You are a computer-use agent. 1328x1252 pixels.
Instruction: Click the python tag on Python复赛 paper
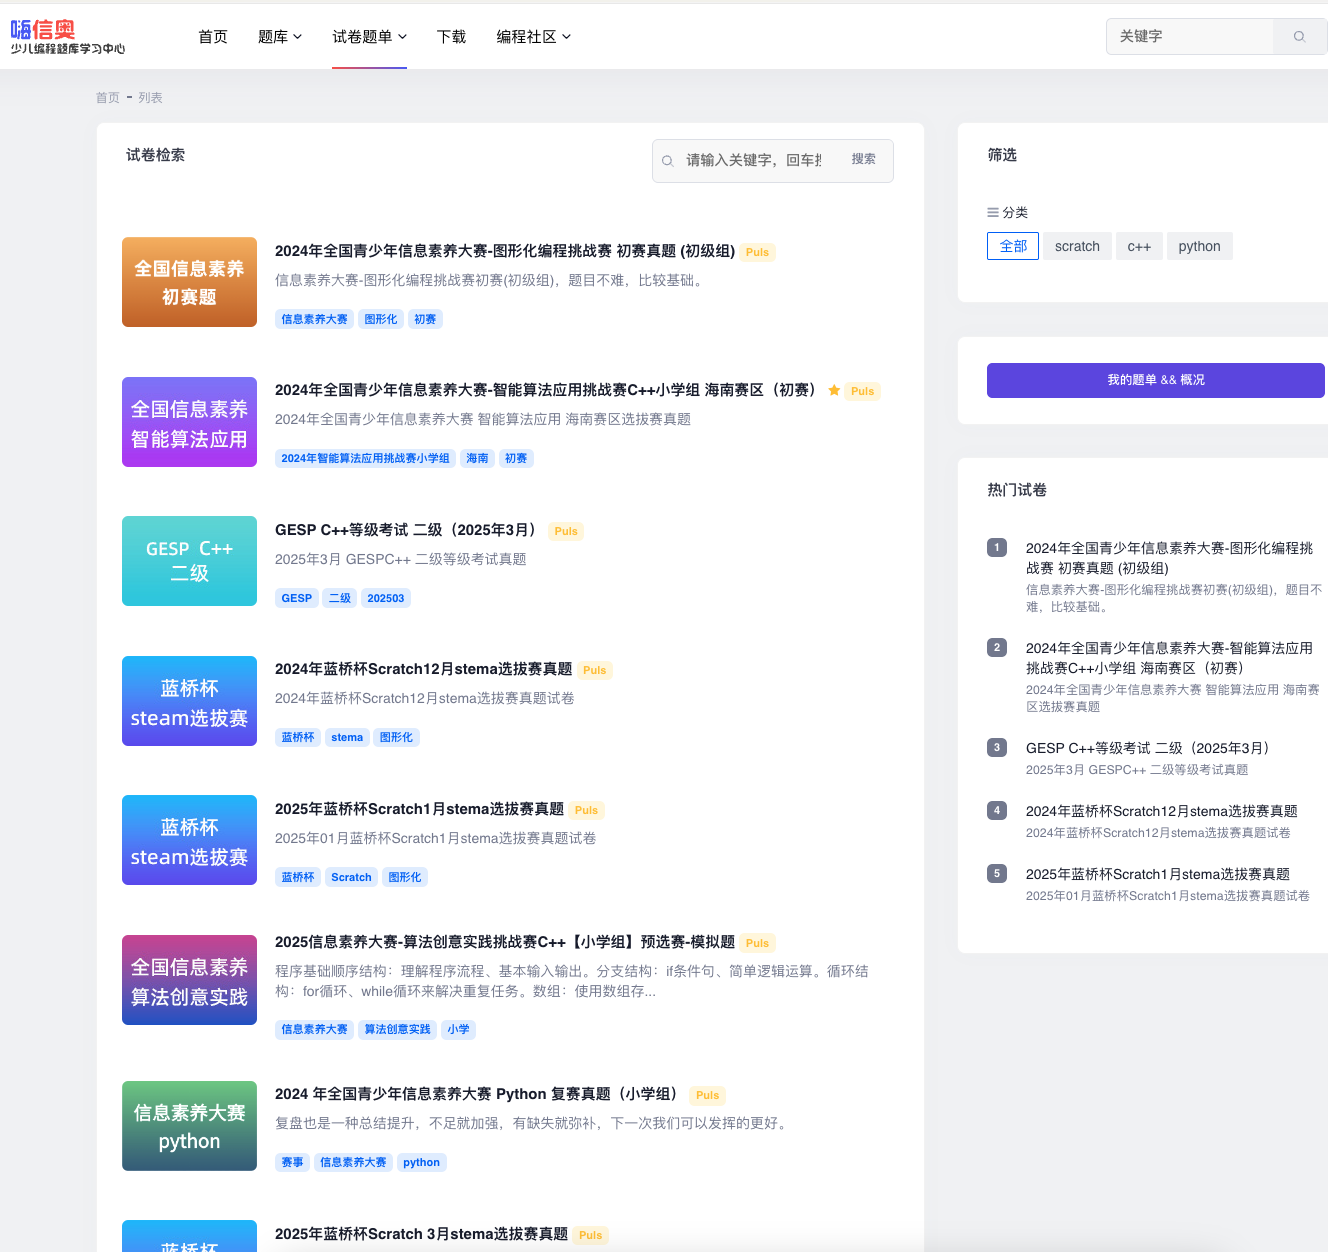click(421, 1162)
